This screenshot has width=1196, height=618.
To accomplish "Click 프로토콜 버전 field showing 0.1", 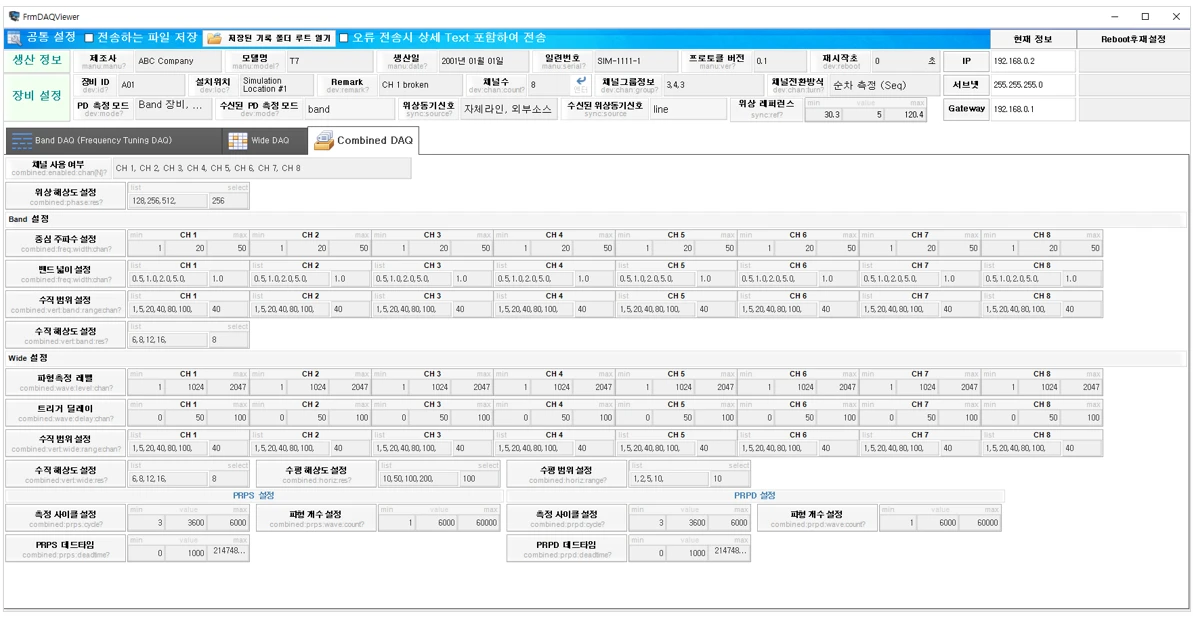I will [x=780, y=61].
